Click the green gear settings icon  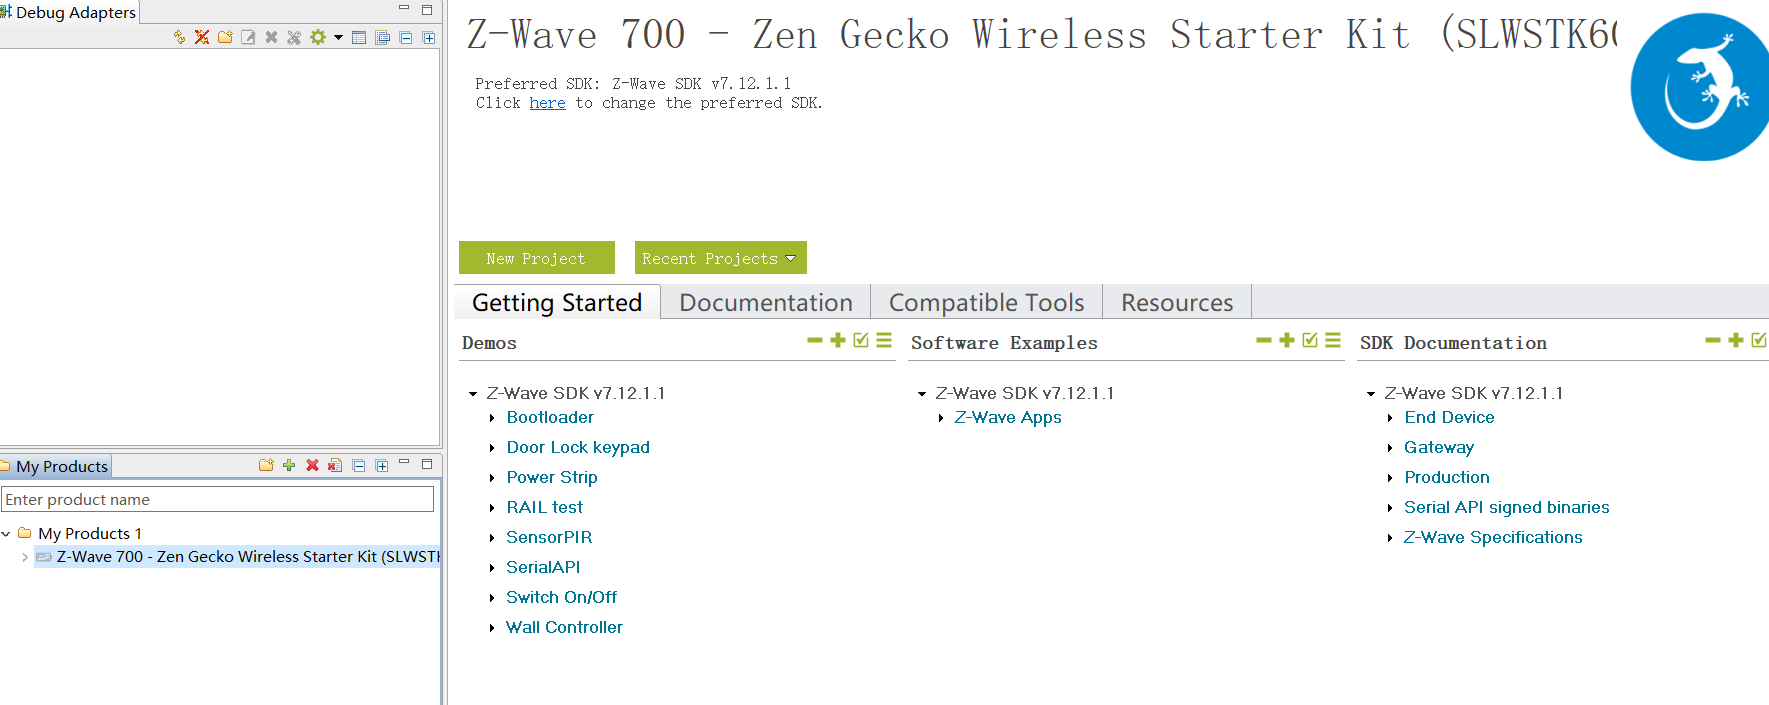coord(318,37)
